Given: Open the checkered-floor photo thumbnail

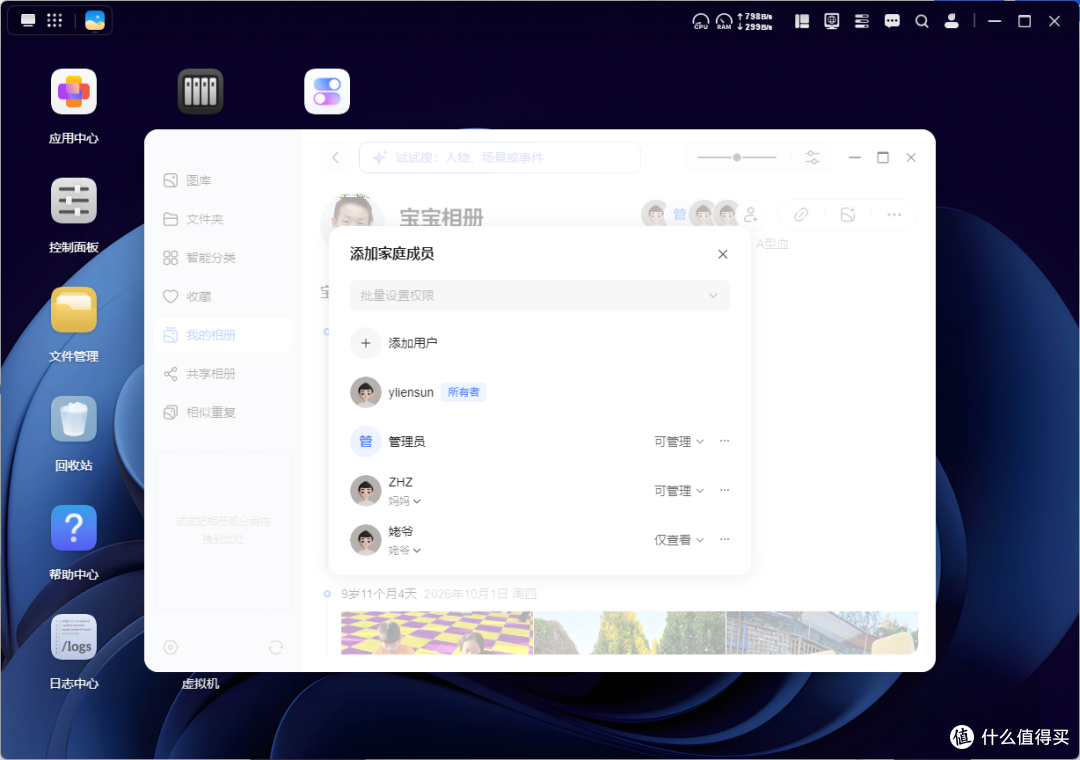Looking at the screenshot, I should [437, 633].
